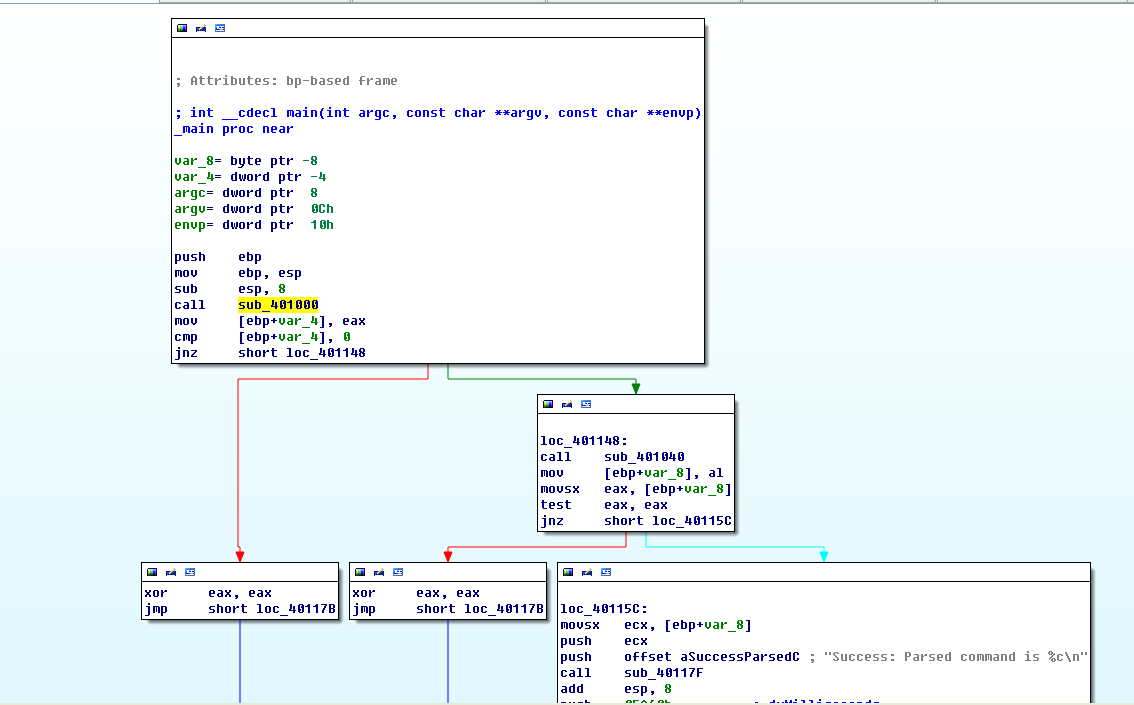The width and height of the screenshot is (1134, 705).
Task: Click loc_401148 in the jnz instruction of _main
Action: (x=325, y=353)
